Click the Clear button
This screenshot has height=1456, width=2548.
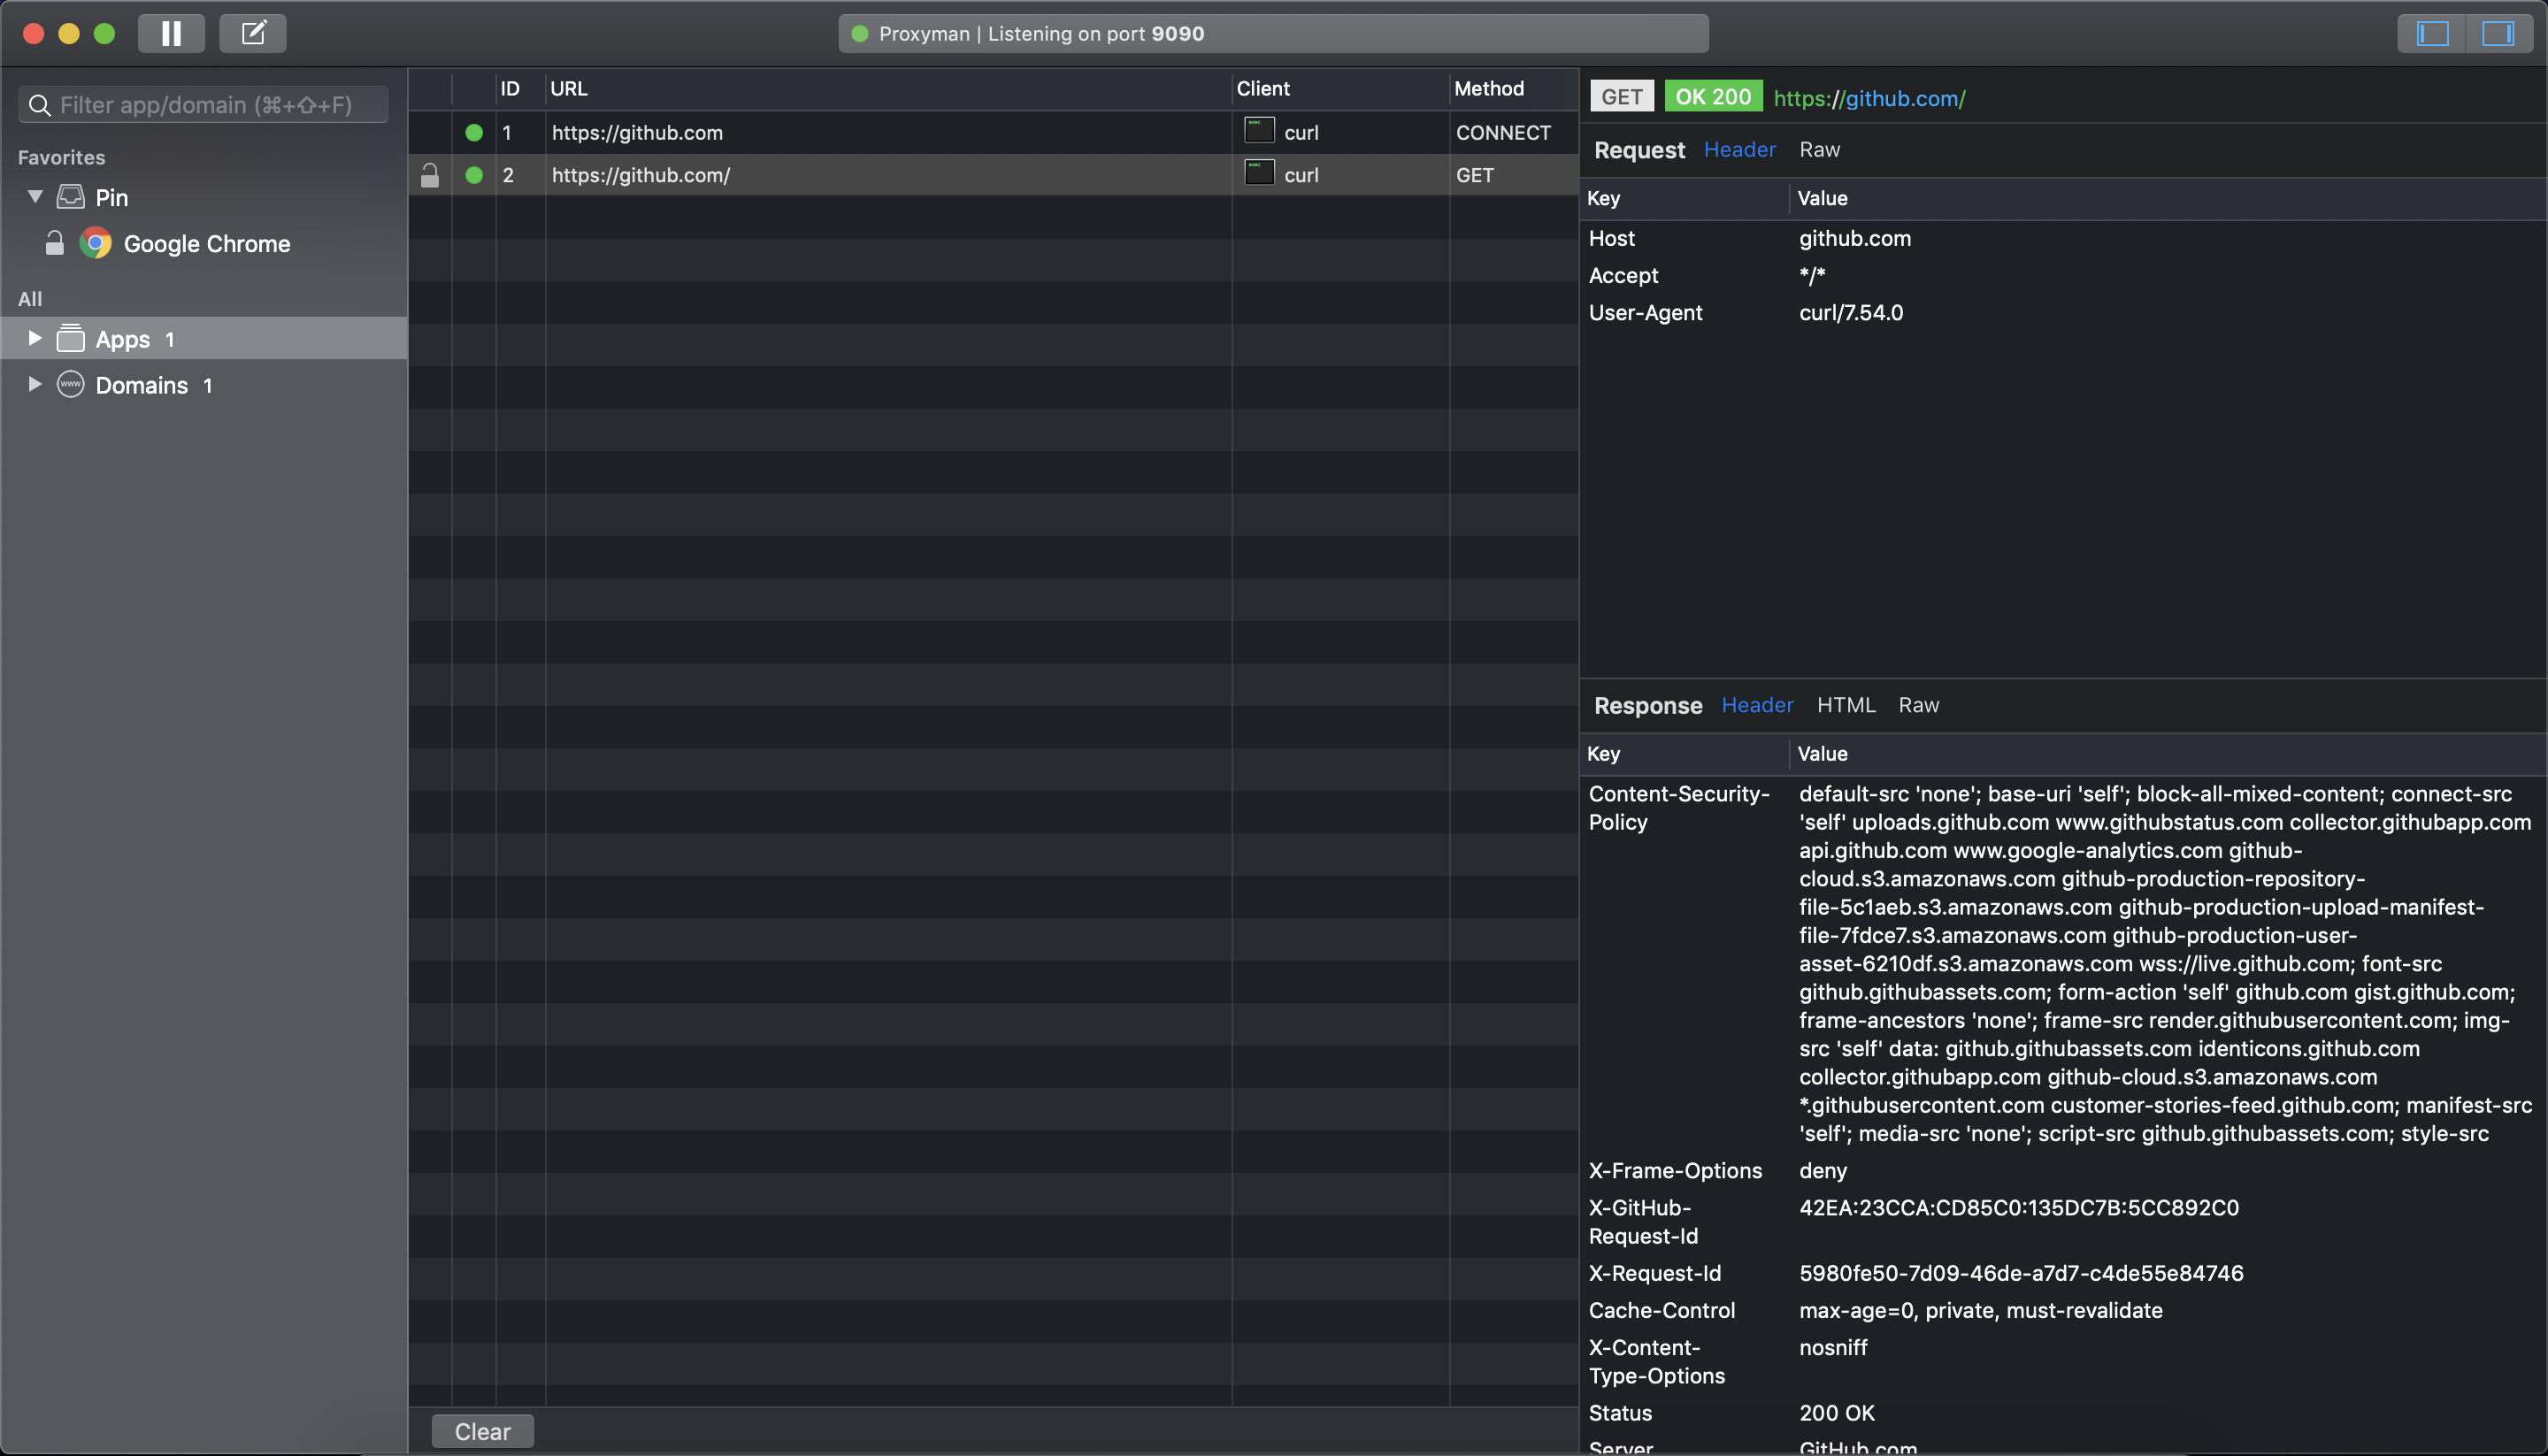point(482,1431)
